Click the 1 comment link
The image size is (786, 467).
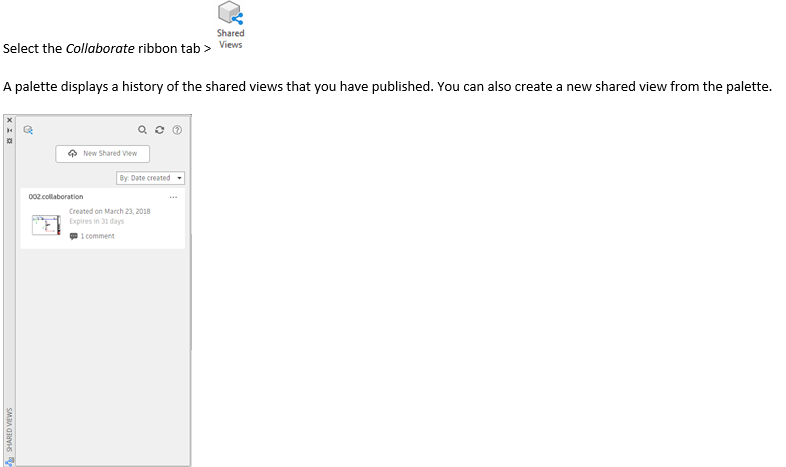pos(97,236)
